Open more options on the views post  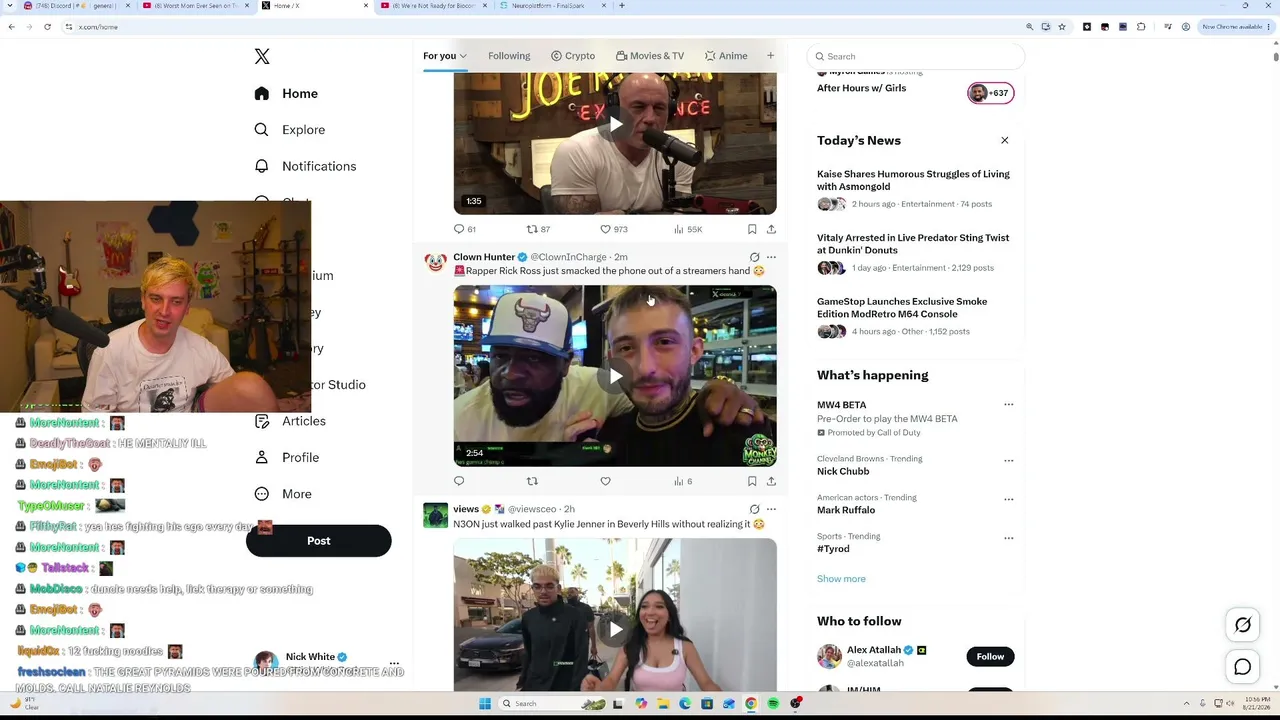[771, 509]
